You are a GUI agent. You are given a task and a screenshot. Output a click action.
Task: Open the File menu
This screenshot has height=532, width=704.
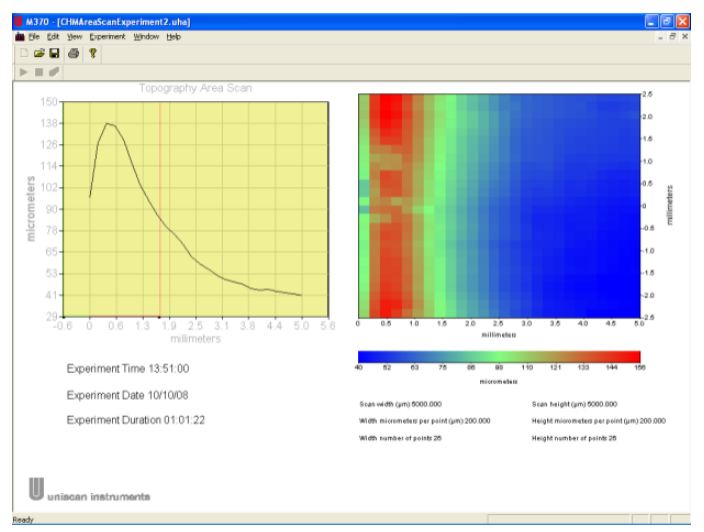(x=35, y=36)
